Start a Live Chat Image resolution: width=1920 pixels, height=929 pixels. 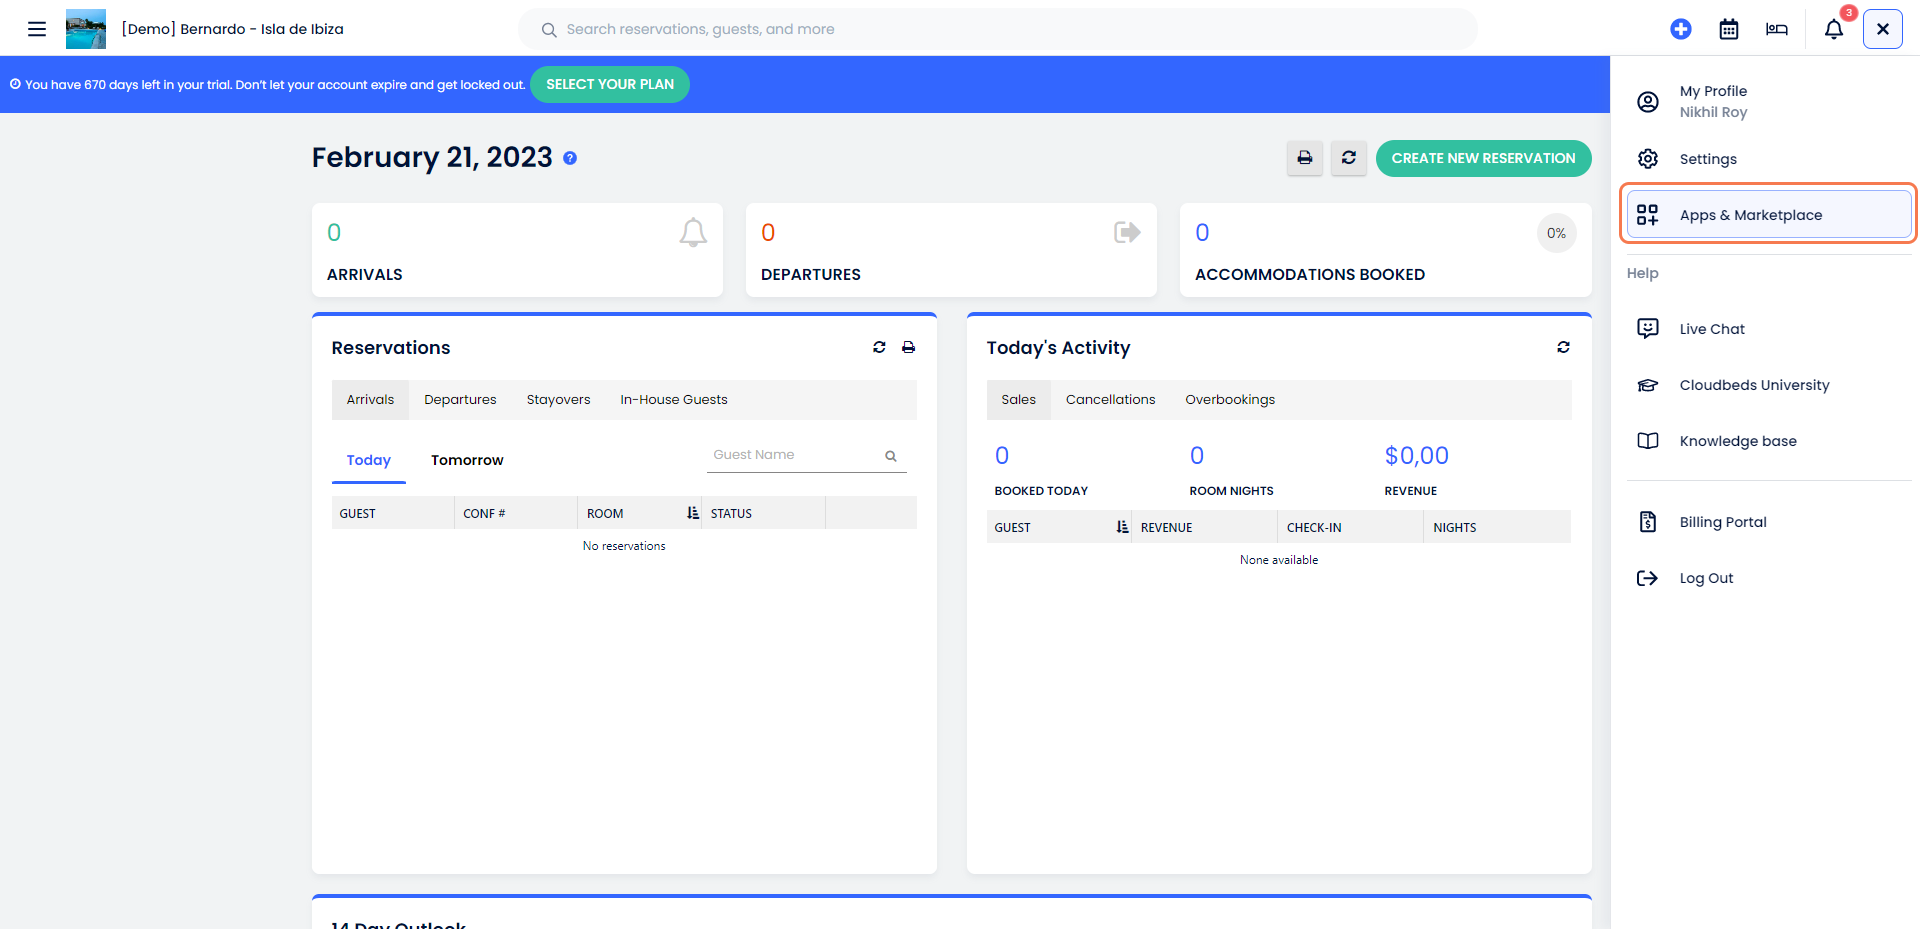[1770, 329]
